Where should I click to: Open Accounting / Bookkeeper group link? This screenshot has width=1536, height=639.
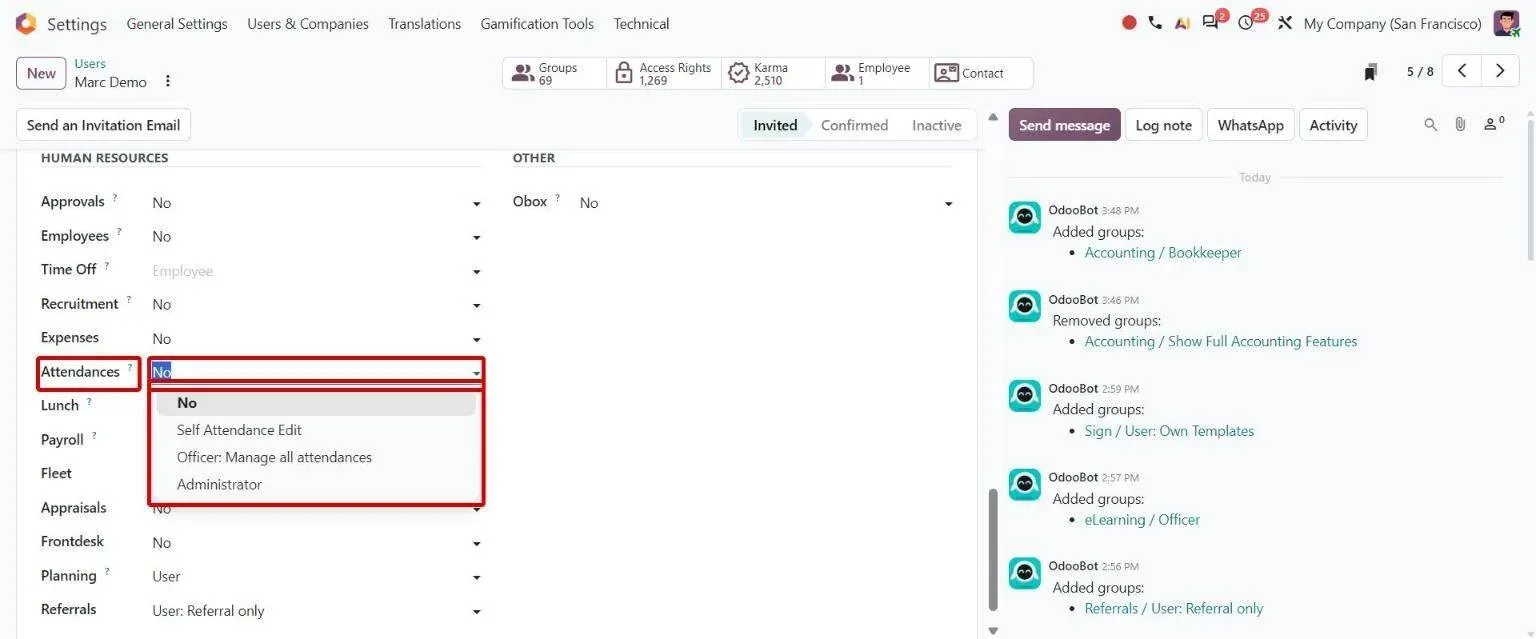[1163, 253]
